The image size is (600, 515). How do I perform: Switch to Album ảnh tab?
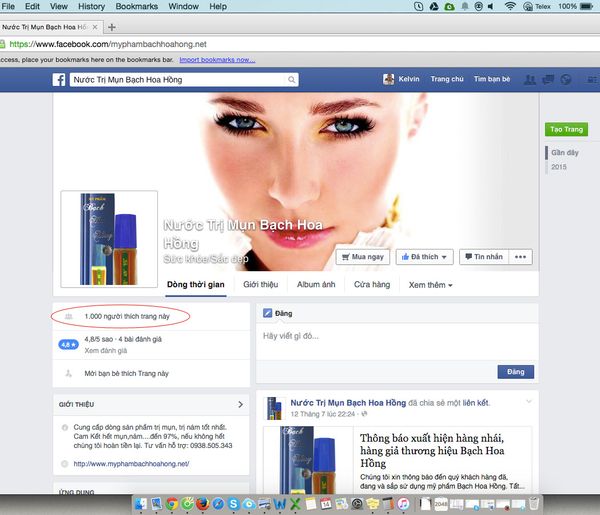pos(316,285)
